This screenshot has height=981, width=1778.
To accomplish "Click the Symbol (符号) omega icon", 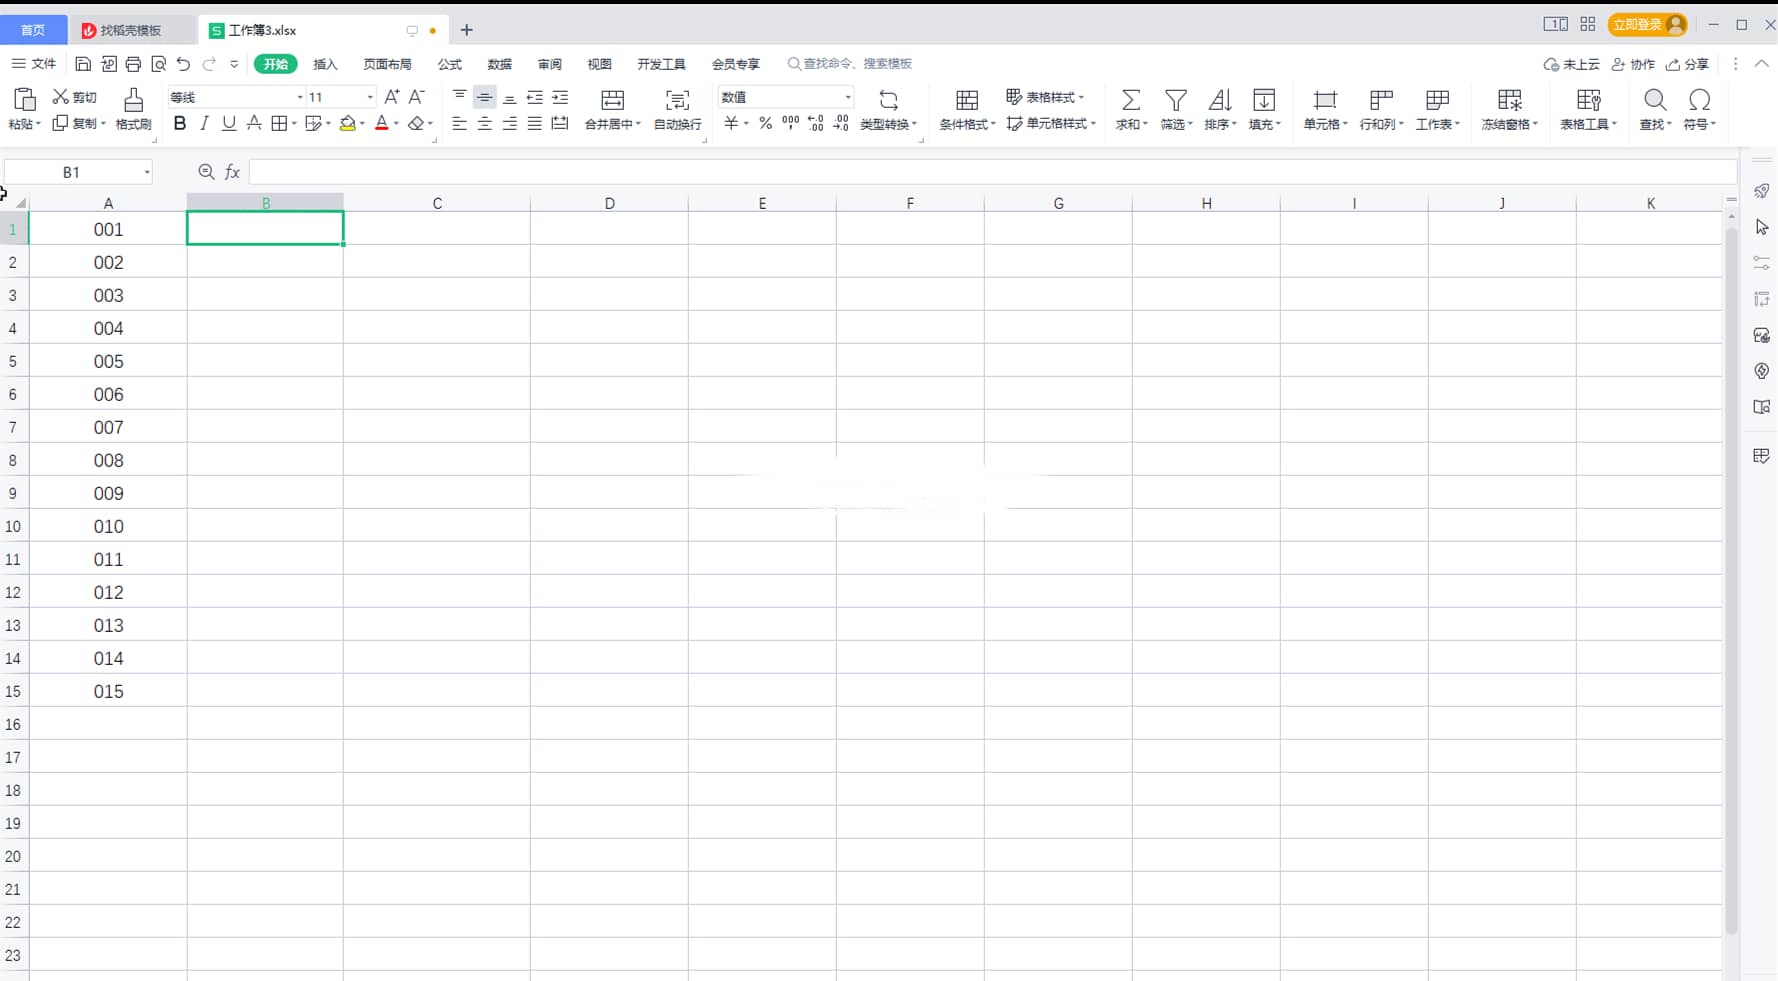I will [x=1699, y=100].
